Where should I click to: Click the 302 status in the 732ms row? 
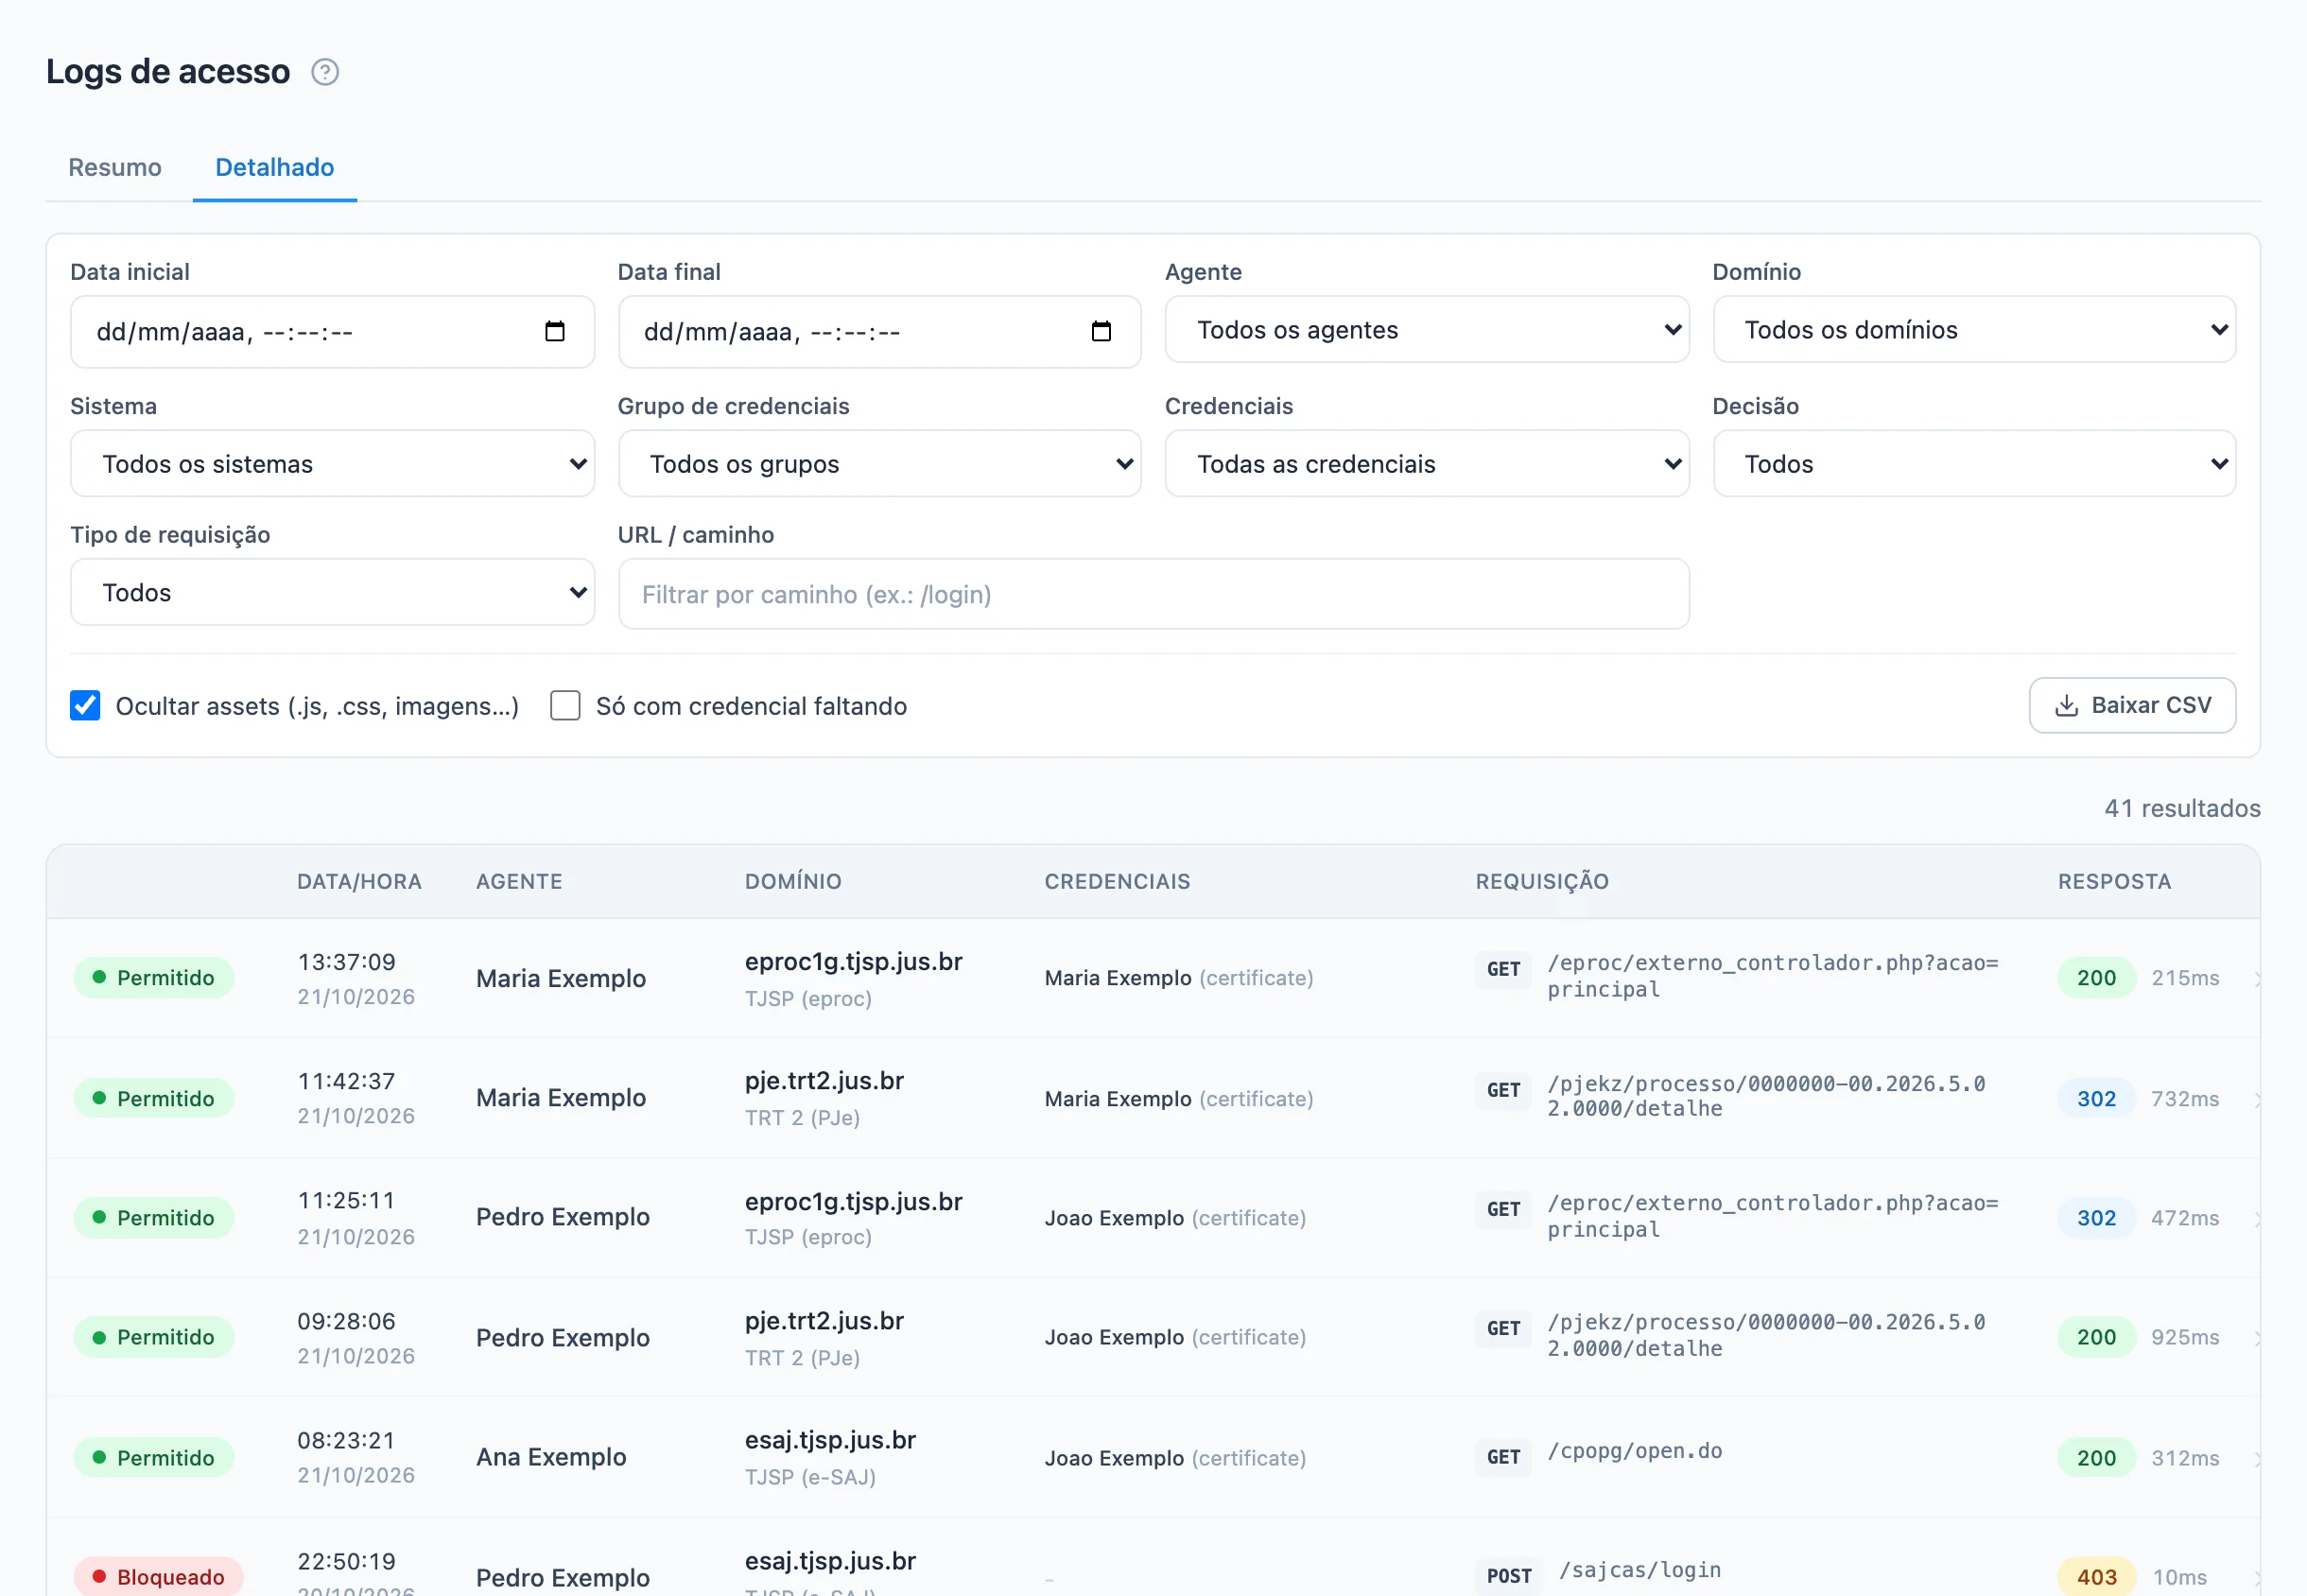2096,1099
